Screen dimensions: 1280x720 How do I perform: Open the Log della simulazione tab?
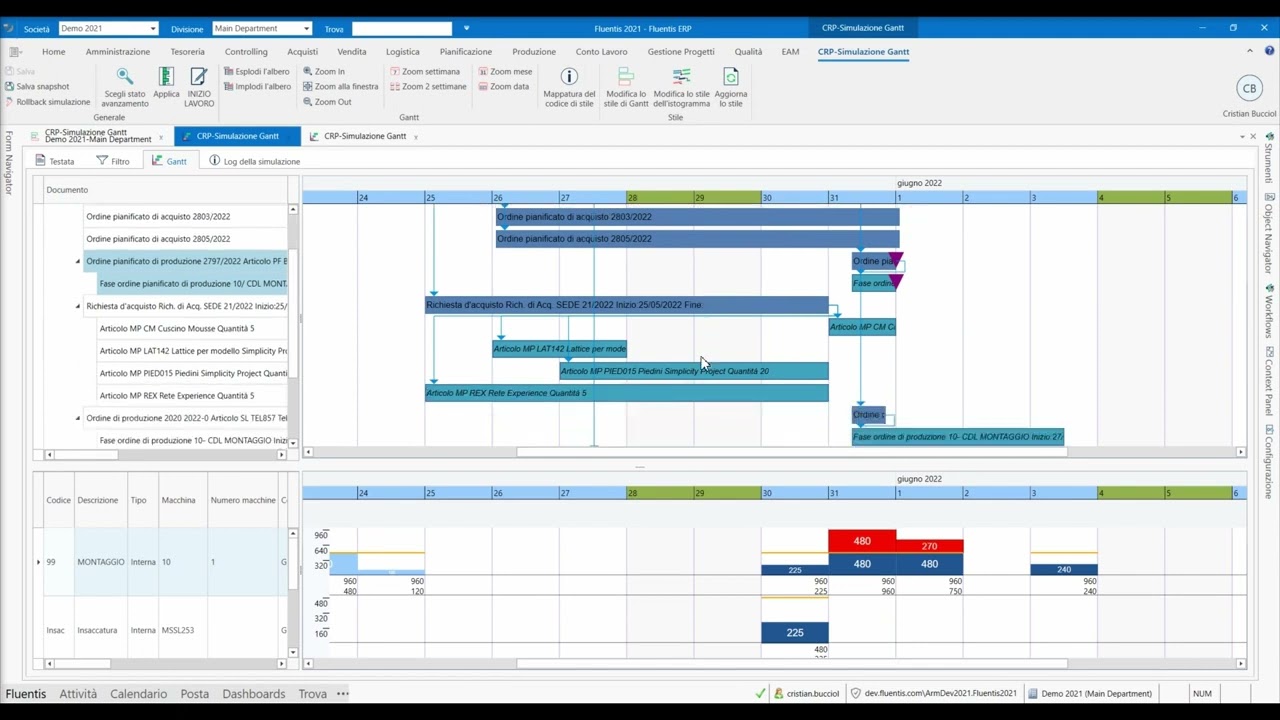254,161
